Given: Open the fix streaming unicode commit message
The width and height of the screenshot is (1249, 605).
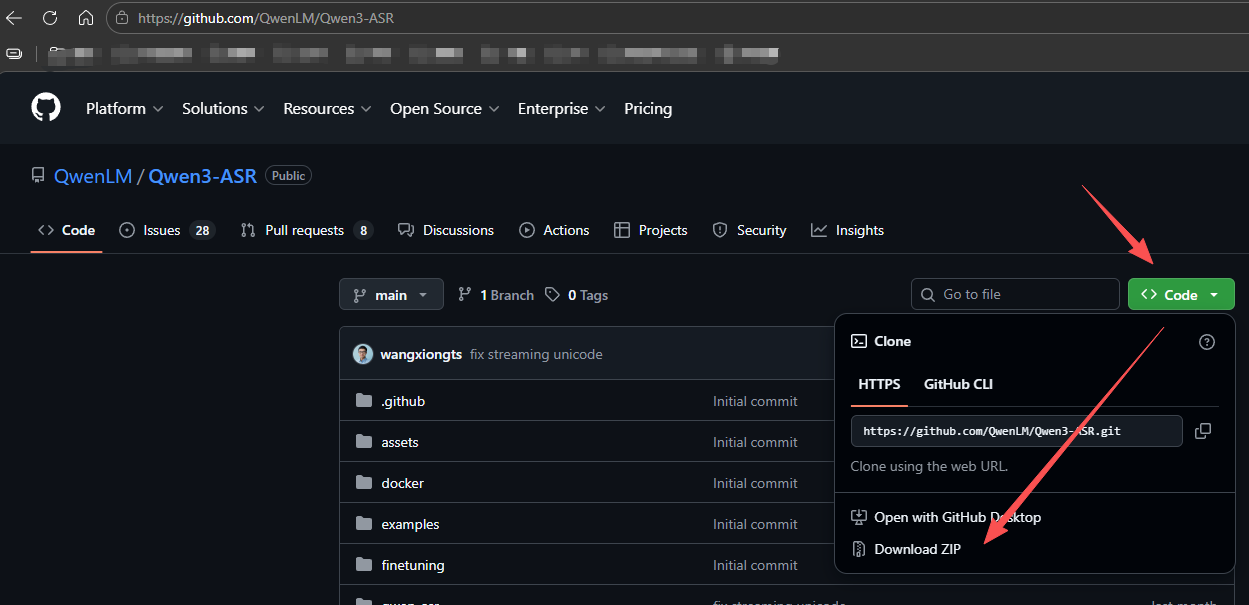Looking at the screenshot, I should click(x=536, y=354).
